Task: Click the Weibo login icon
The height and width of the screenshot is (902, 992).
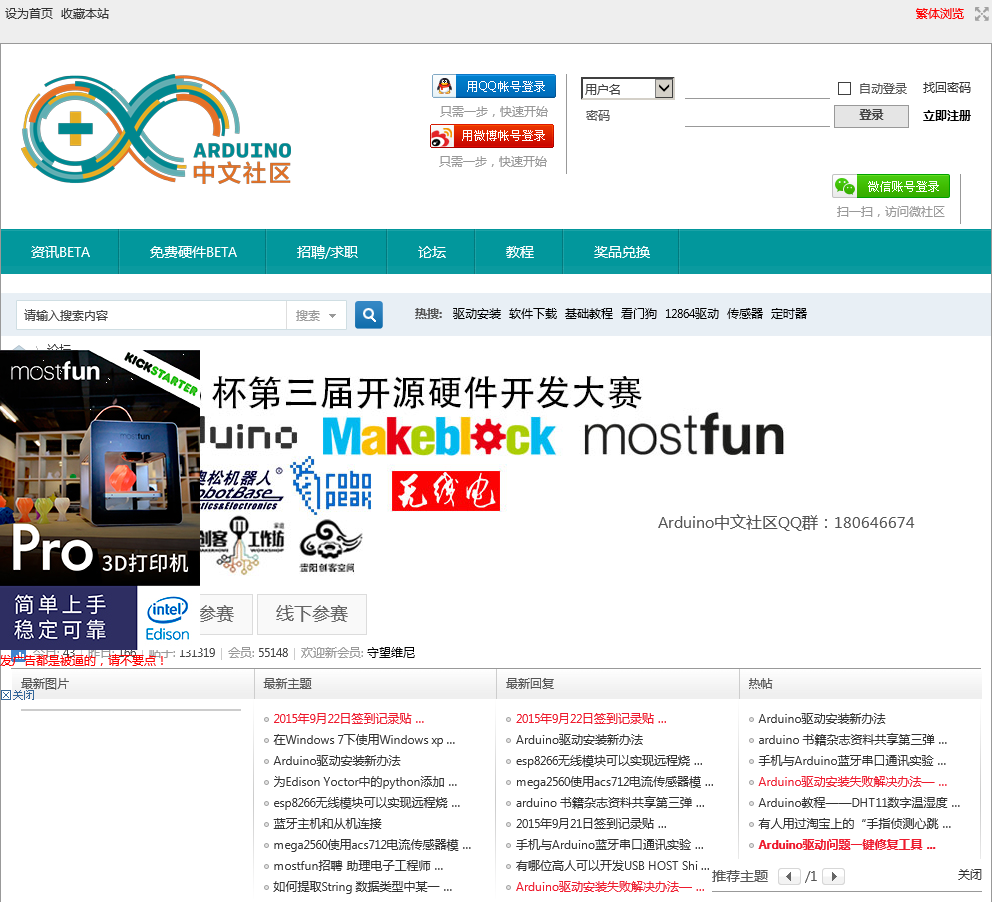Action: click(x=442, y=136)
